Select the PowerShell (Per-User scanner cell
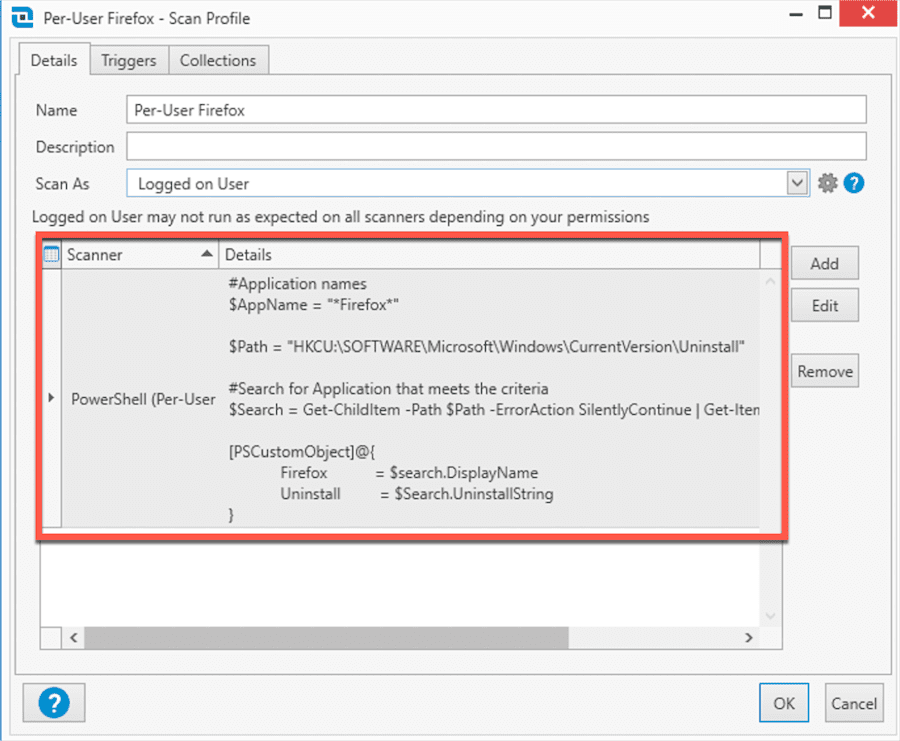The width and height of the screenshot is (900, 741). tap(140, 399)
